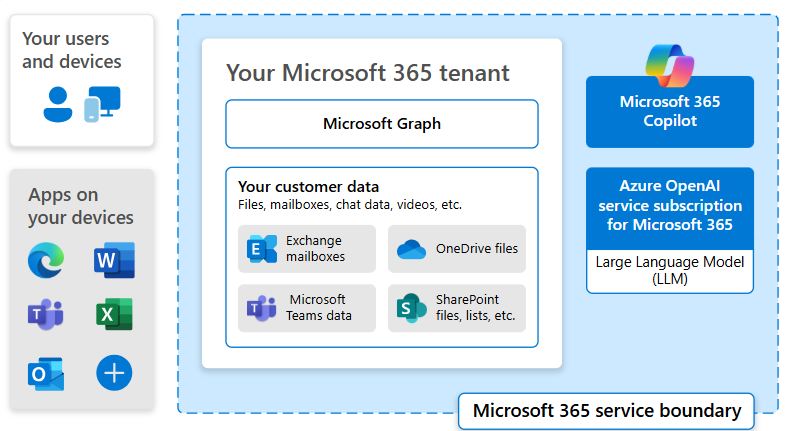The width and height of the screenshot is (785, 431).
Task: Click the Your Microsoft 365 tenant heading
Action: [x=367, y=72]
